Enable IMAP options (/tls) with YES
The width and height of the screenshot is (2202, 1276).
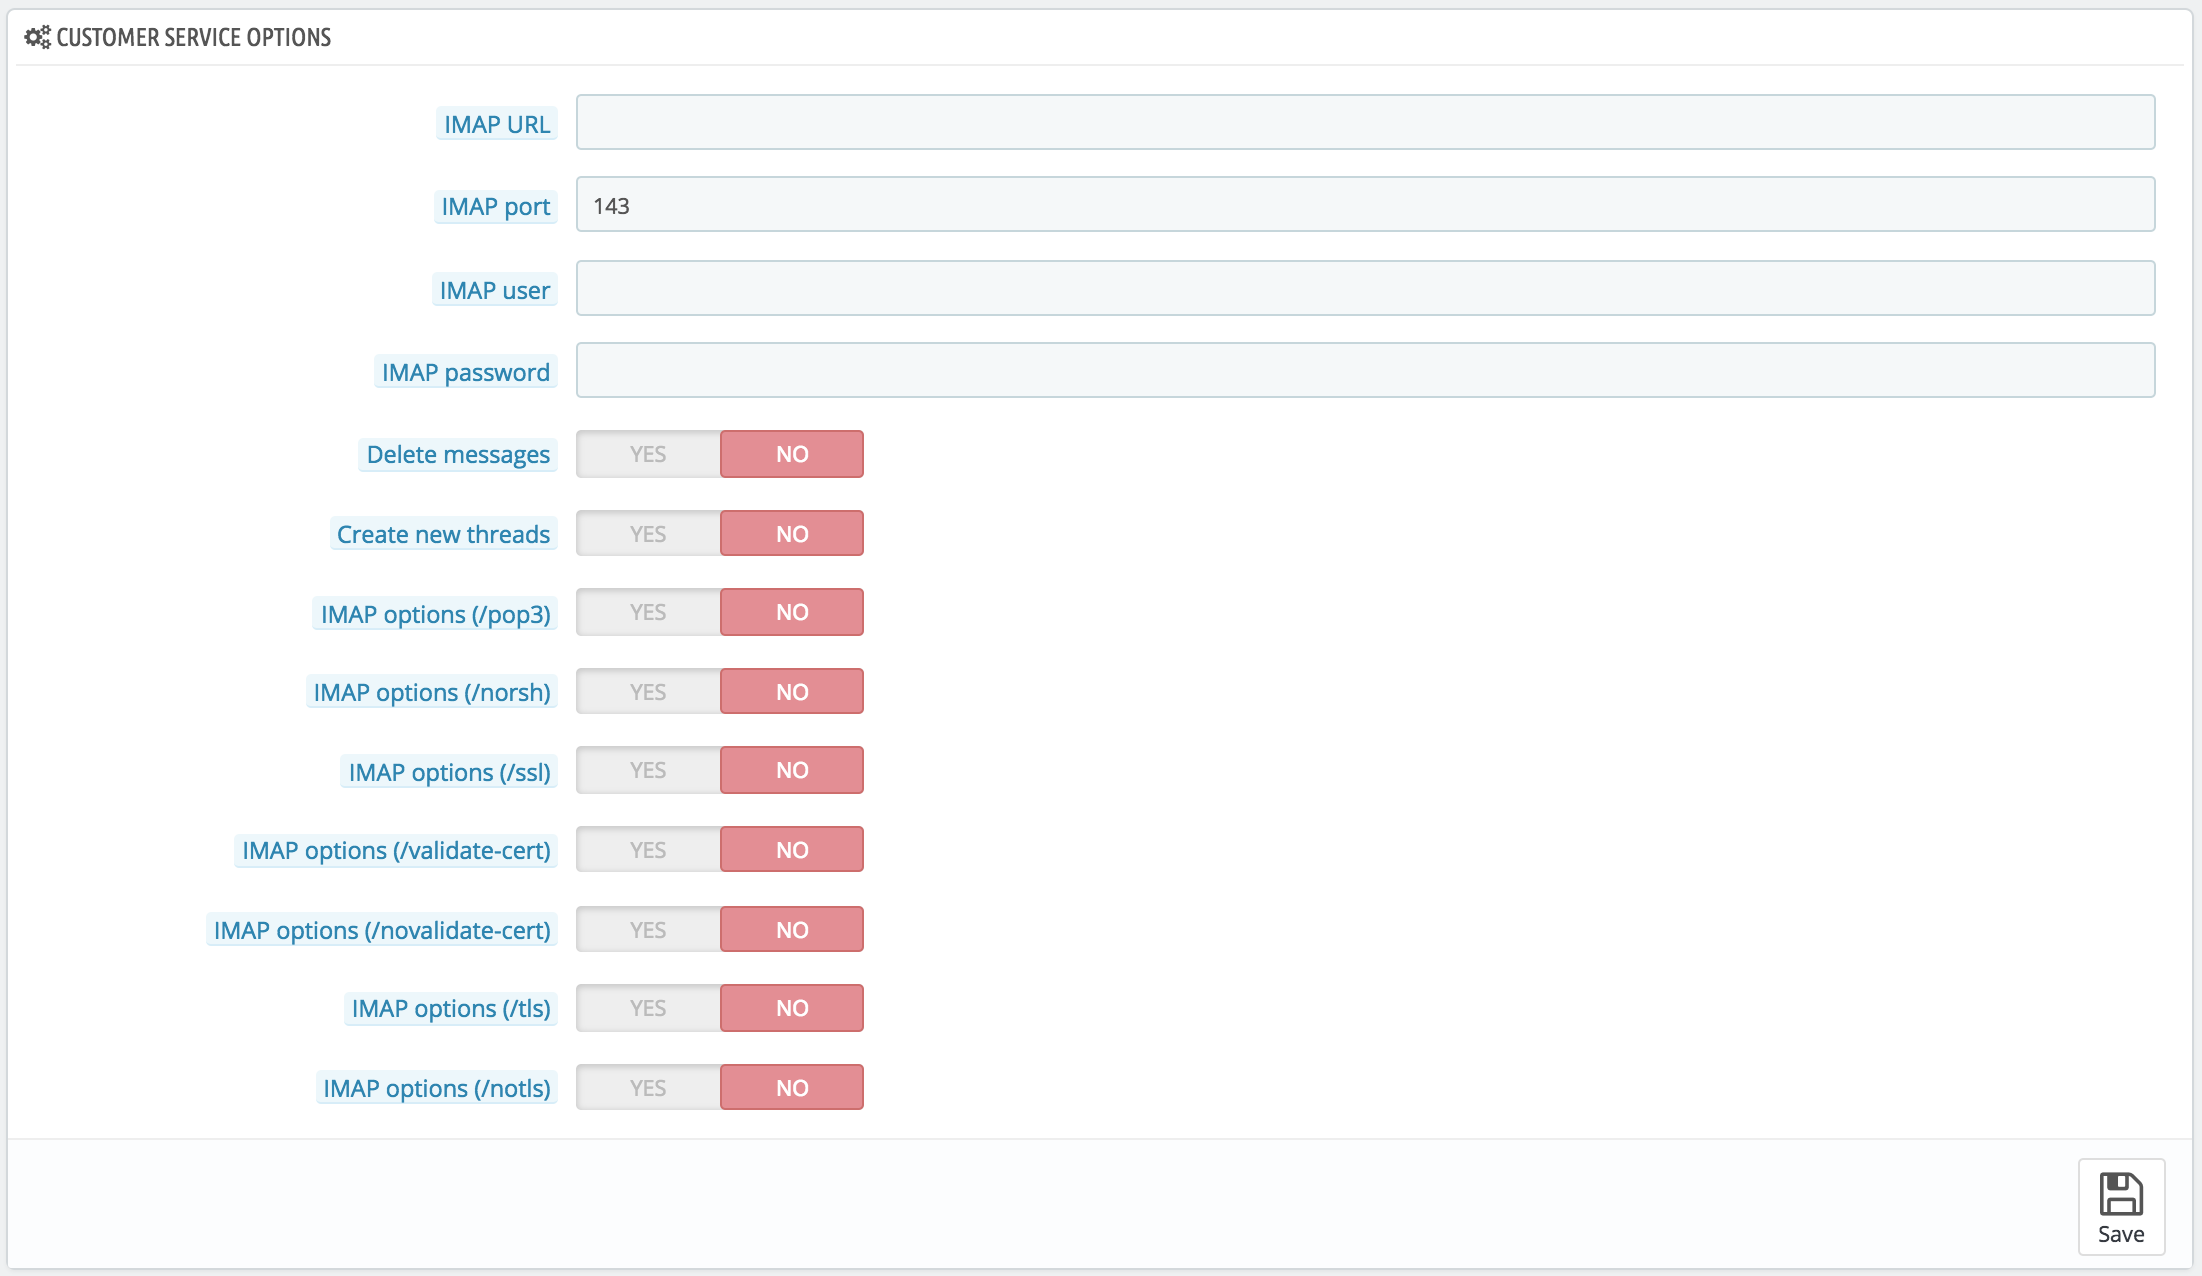[x=648, y=1008]
